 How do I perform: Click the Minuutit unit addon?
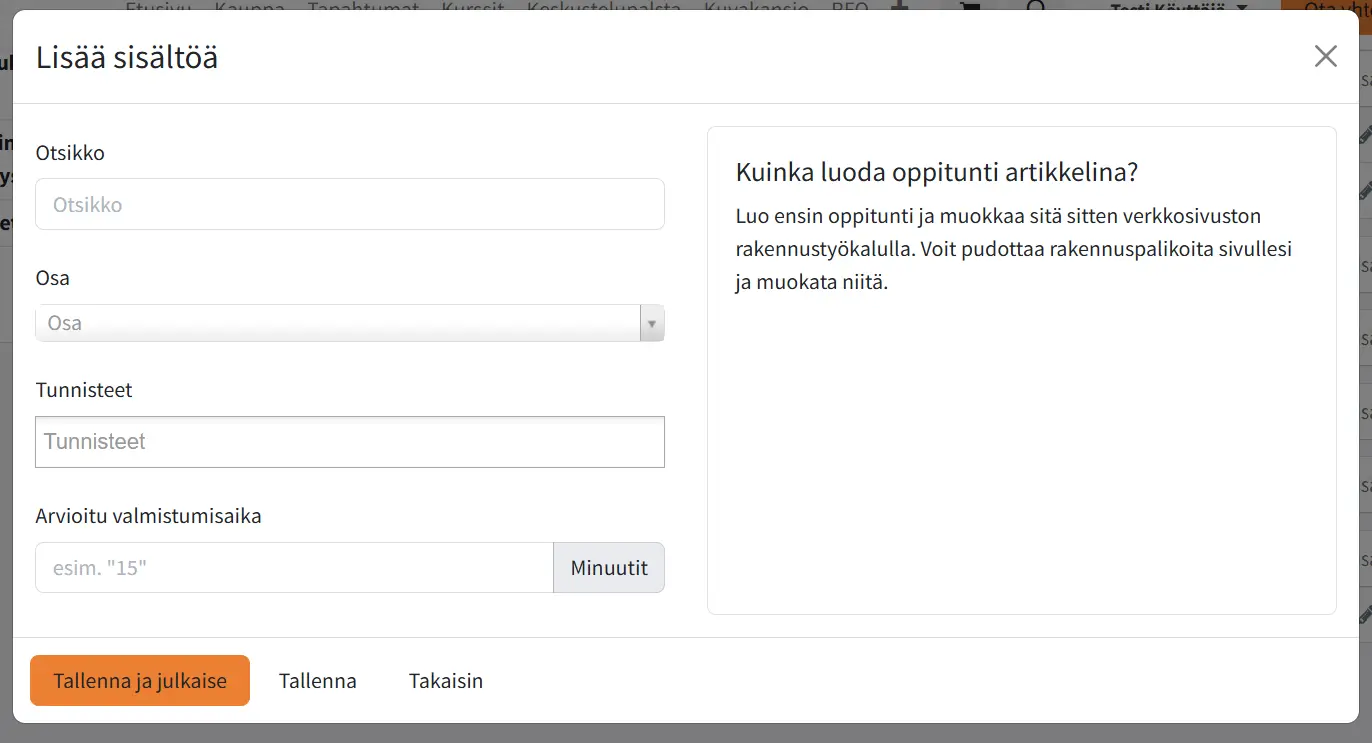pyautogui.click(x=608, y=568)
